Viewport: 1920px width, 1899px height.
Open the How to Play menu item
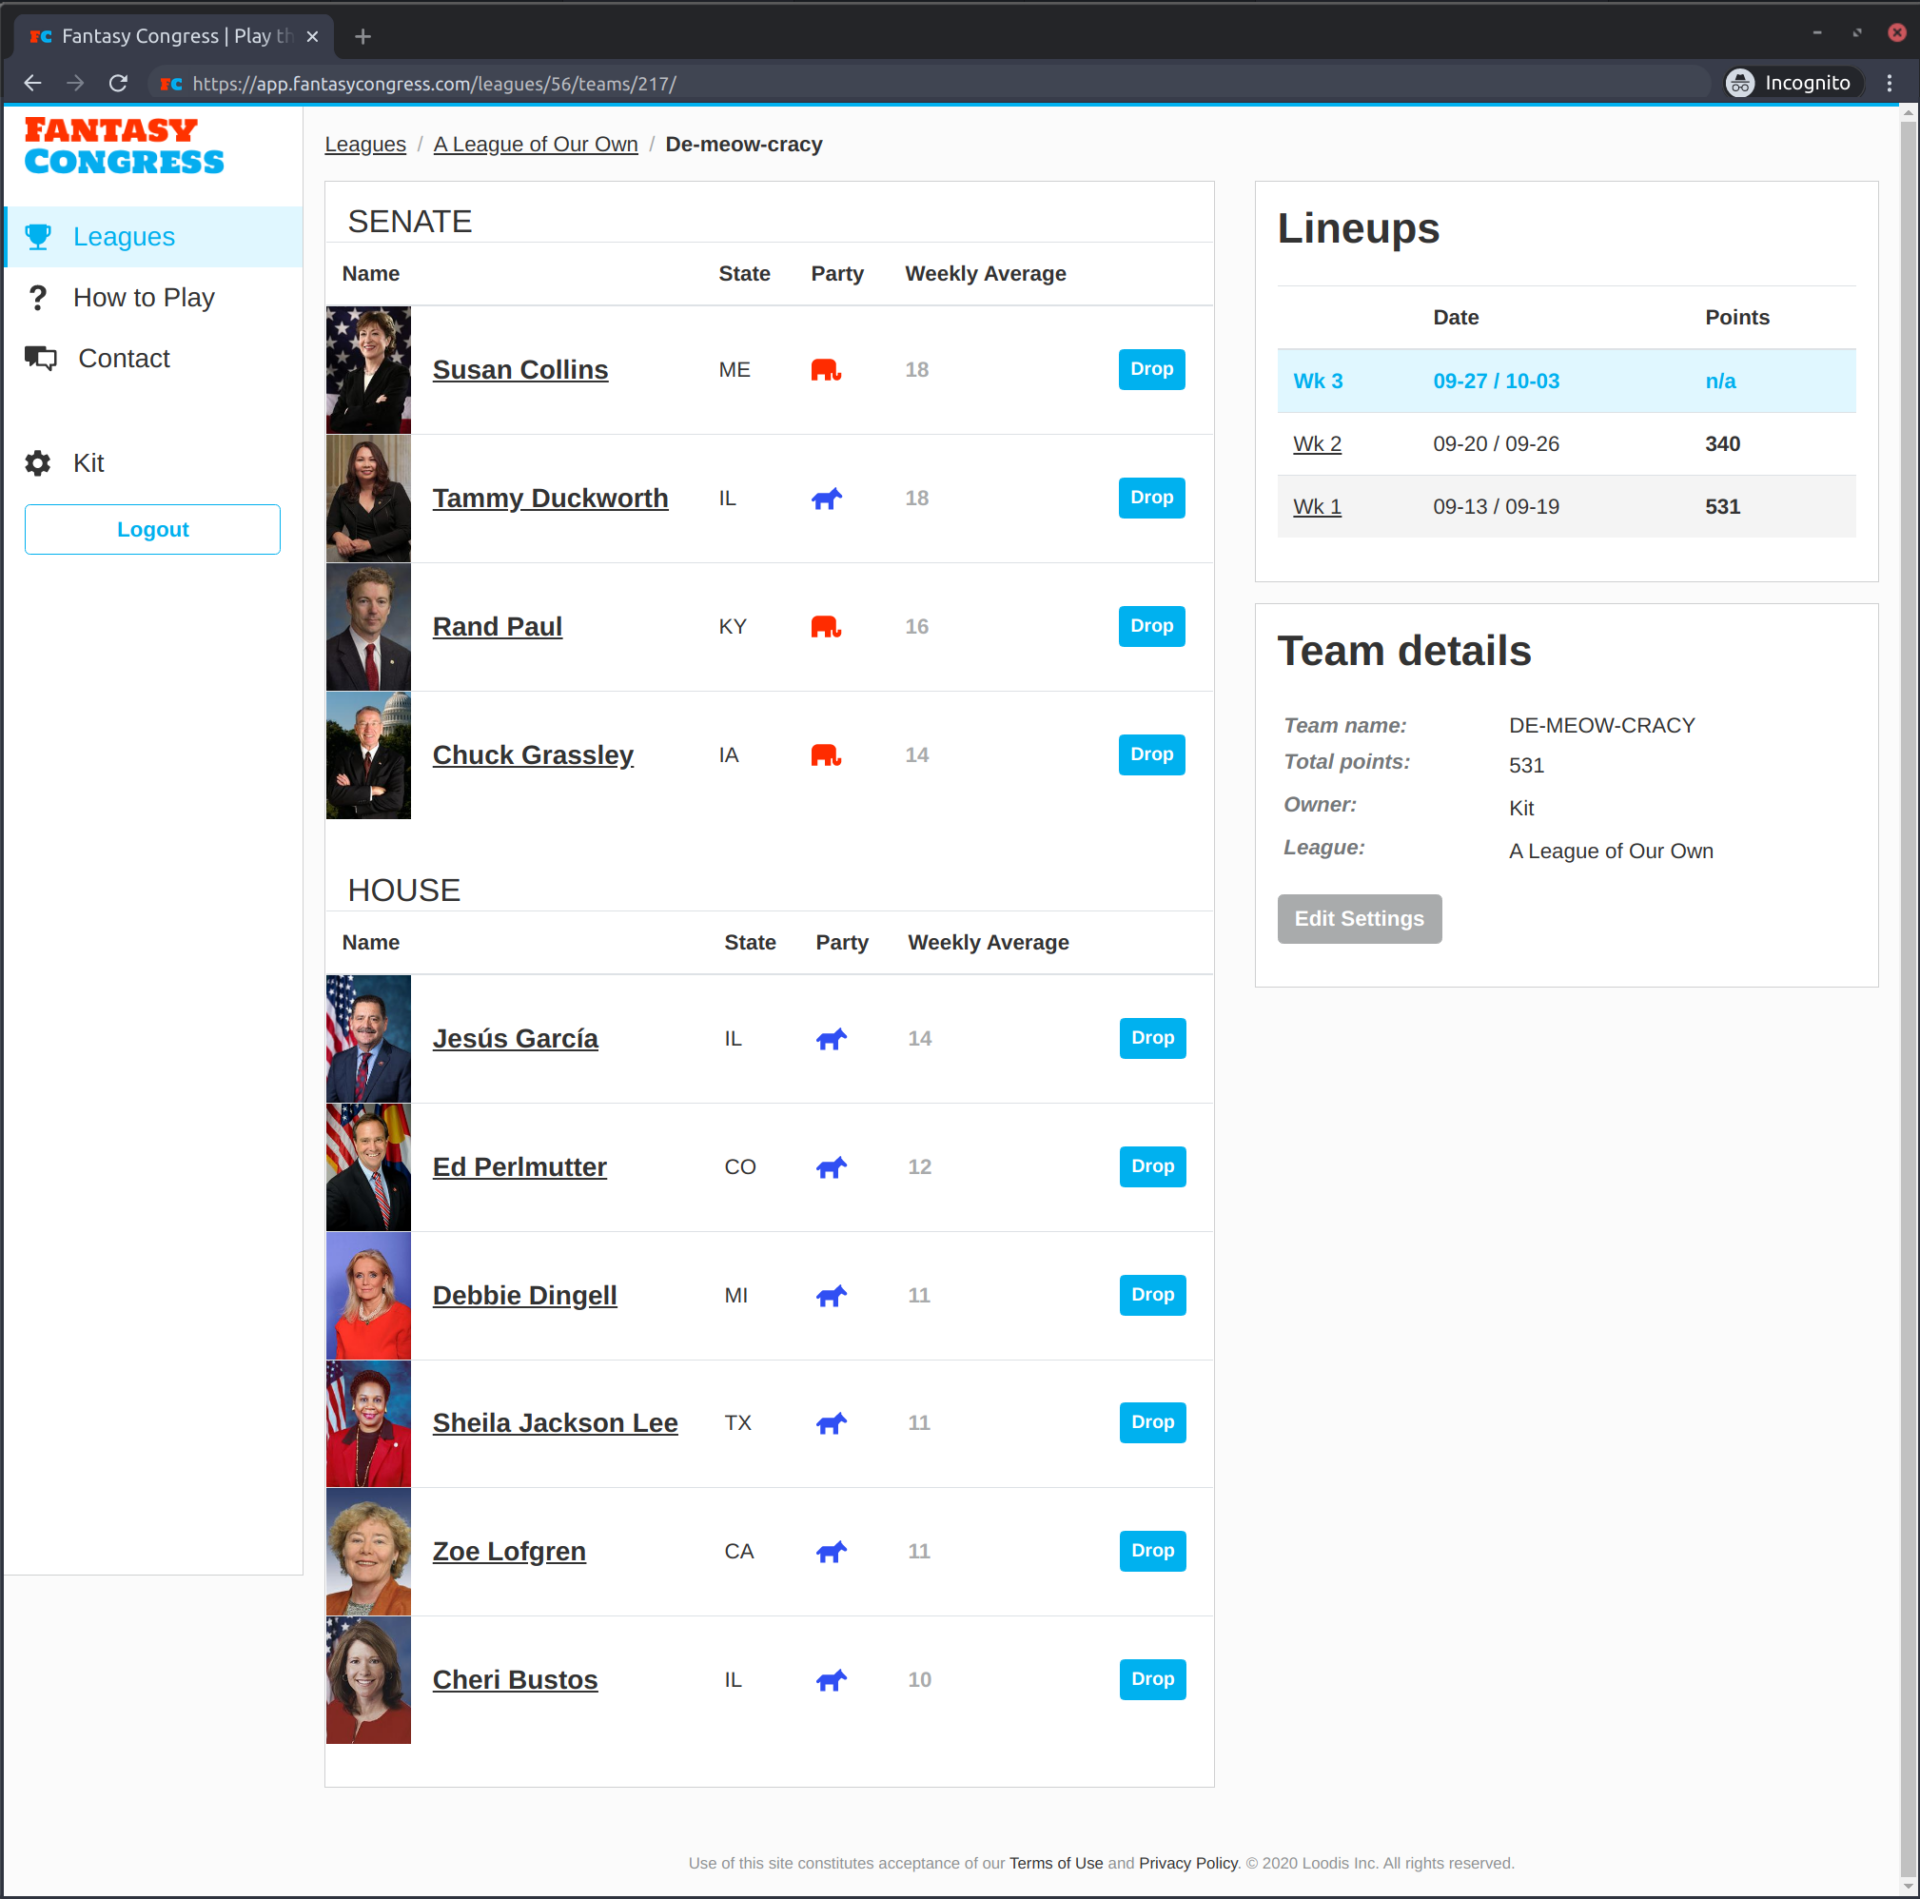click(143, 298)
